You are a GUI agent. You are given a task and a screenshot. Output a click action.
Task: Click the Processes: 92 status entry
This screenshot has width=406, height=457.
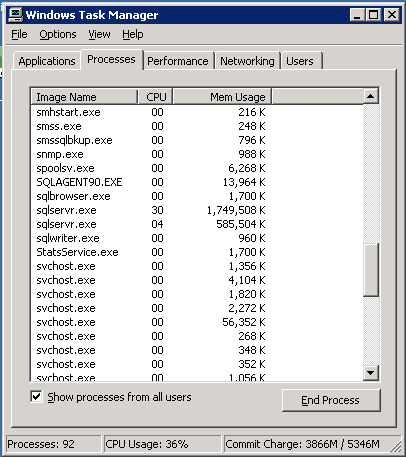(53, 444)
